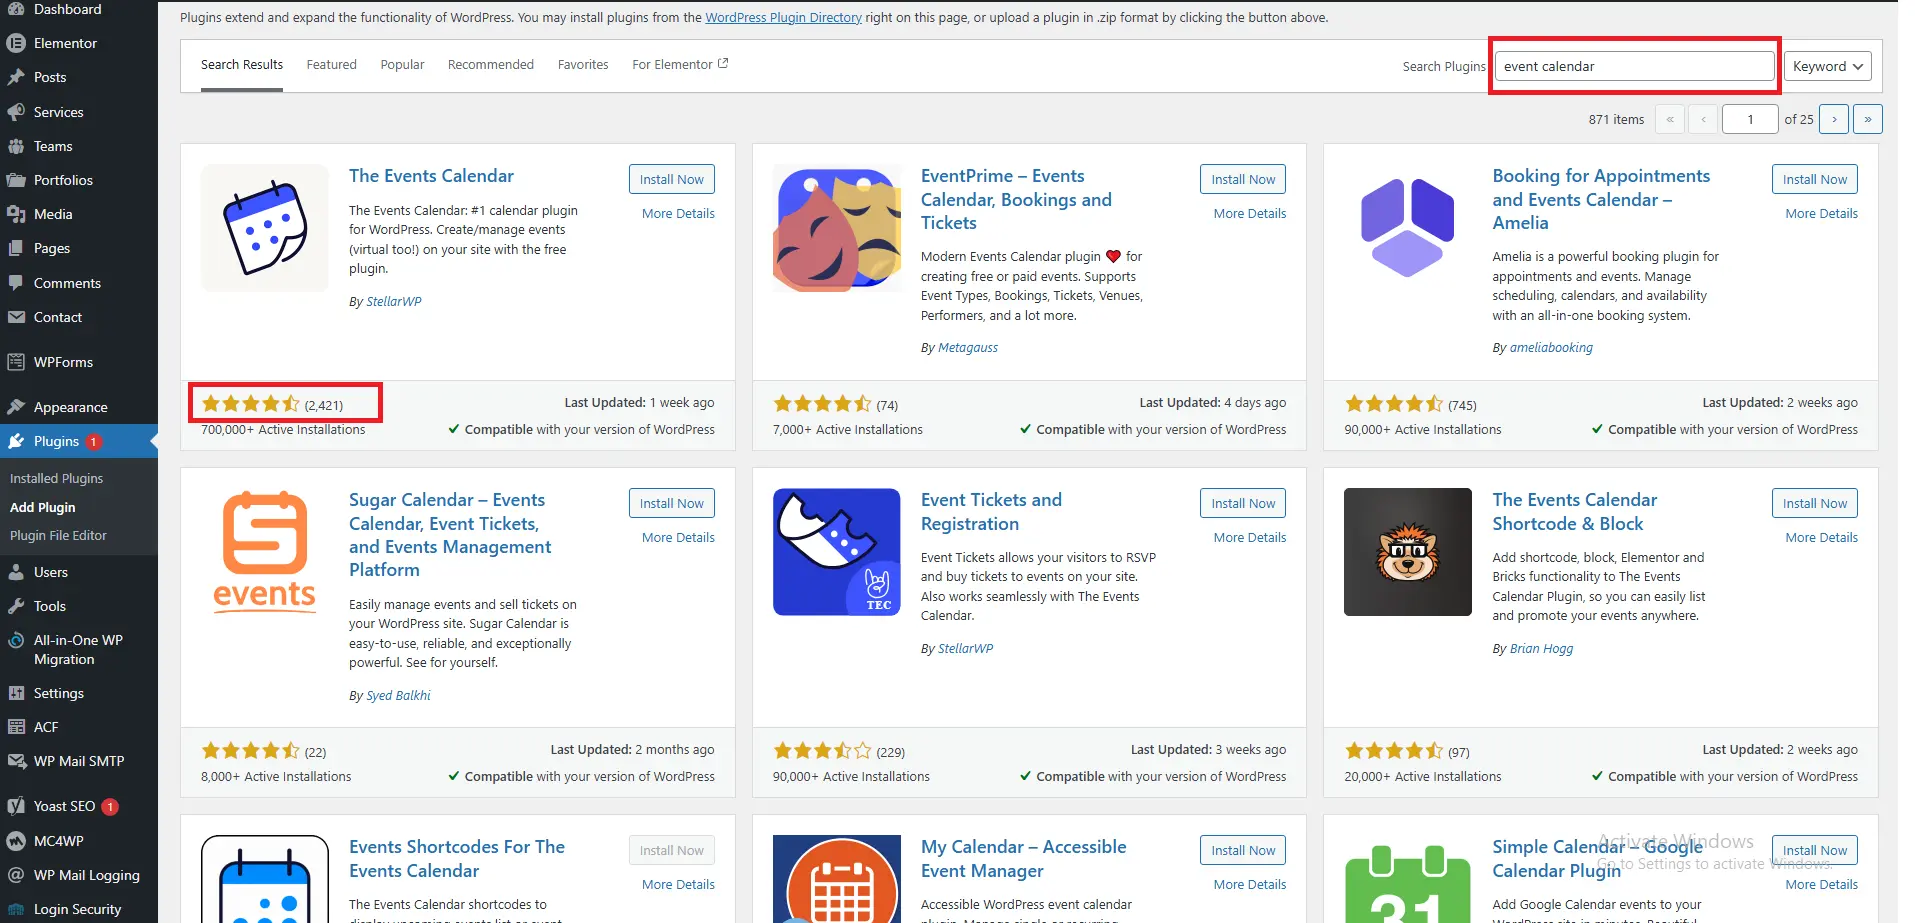This screenshot has height=923, width=1915.
Task: Switch to the Featured plugins tab
Action: click(x=331, y=64)
